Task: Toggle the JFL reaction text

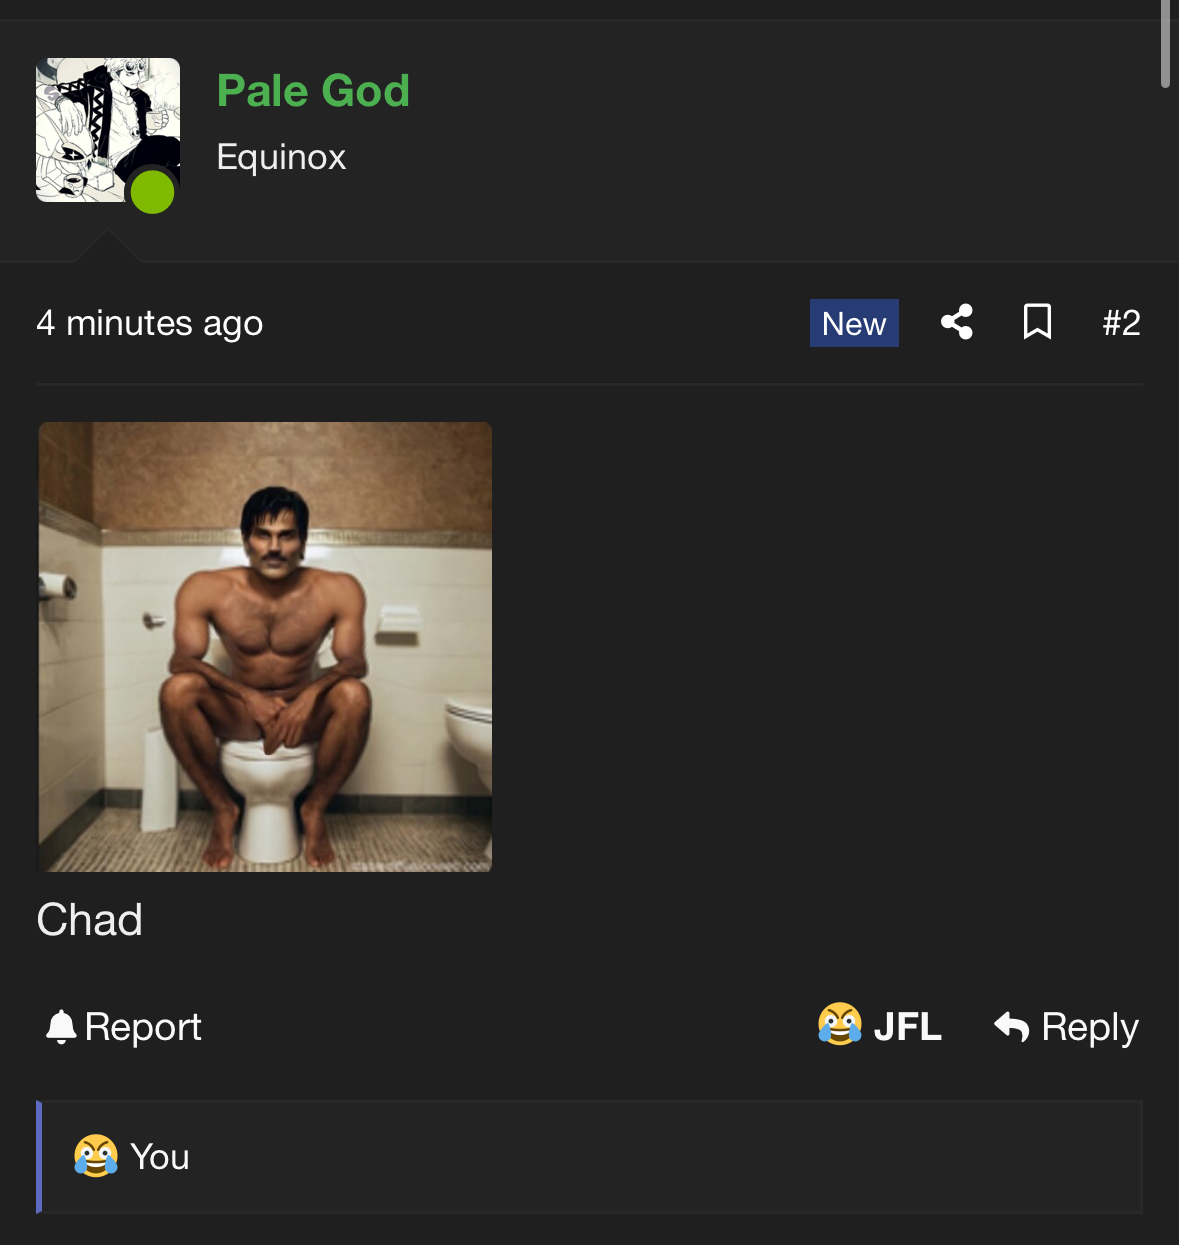Action: click(x=907, y=1027)
